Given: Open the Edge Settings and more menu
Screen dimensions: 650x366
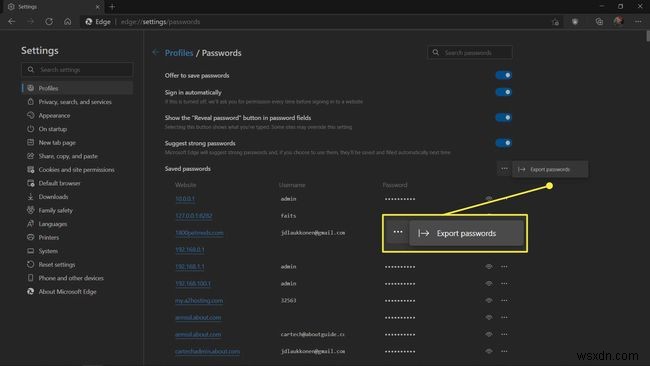Looking at the screenshot, I should [638, 22].
